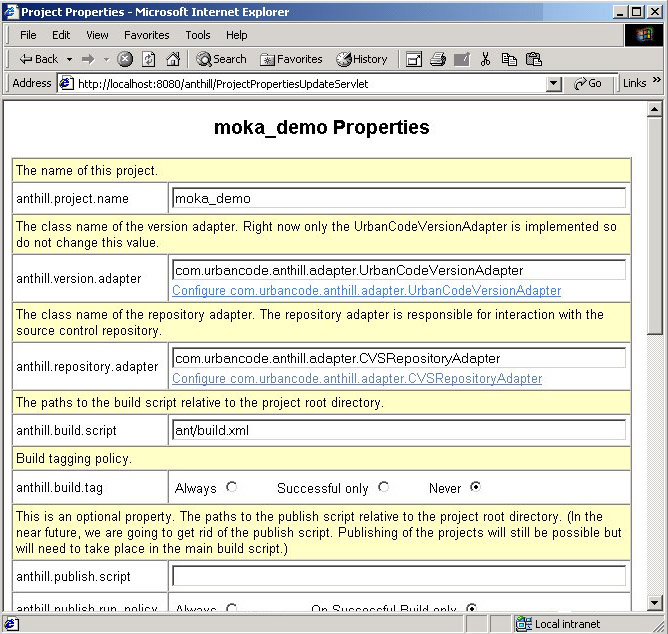The width and height of the screenshot is (668, 634).
Task: Click the Cut scissors icon
Action: pyautogui.click(x=485, y=59)
